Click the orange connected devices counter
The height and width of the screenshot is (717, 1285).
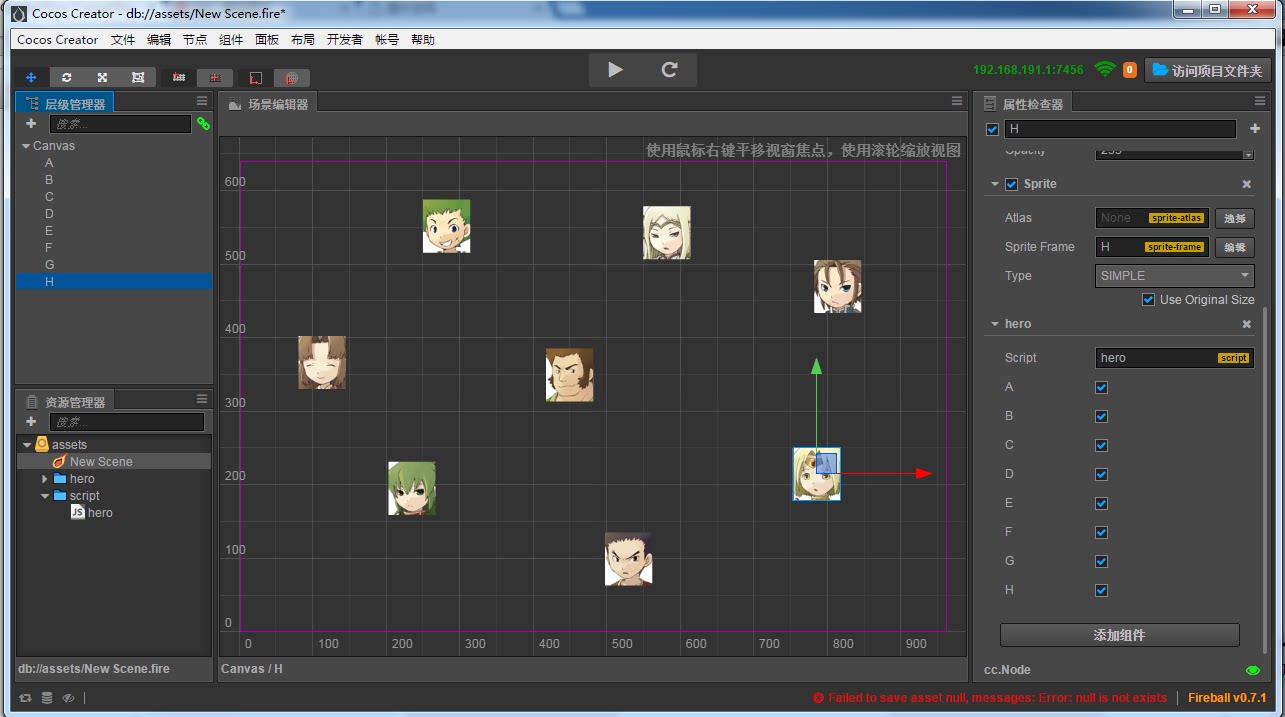pos(1129,70)
